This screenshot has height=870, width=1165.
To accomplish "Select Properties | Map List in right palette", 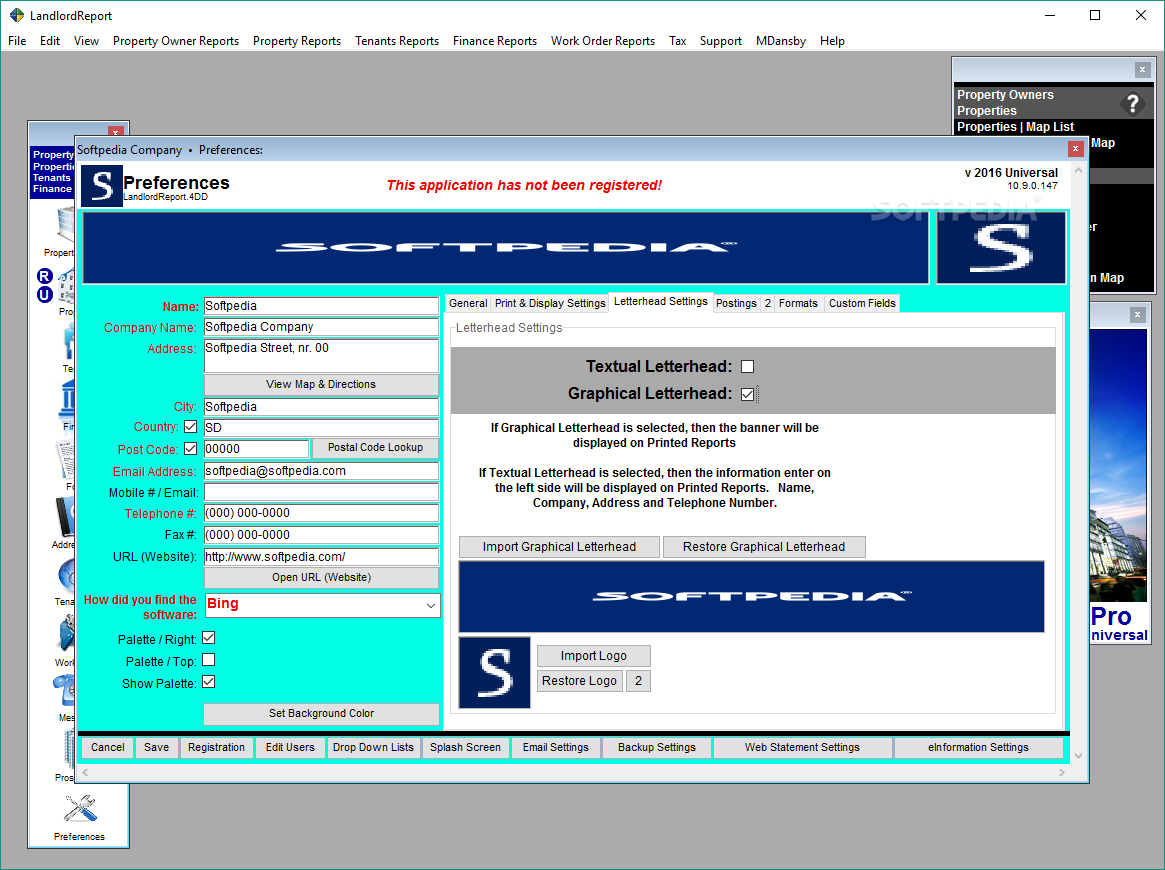I will 1015,127.
